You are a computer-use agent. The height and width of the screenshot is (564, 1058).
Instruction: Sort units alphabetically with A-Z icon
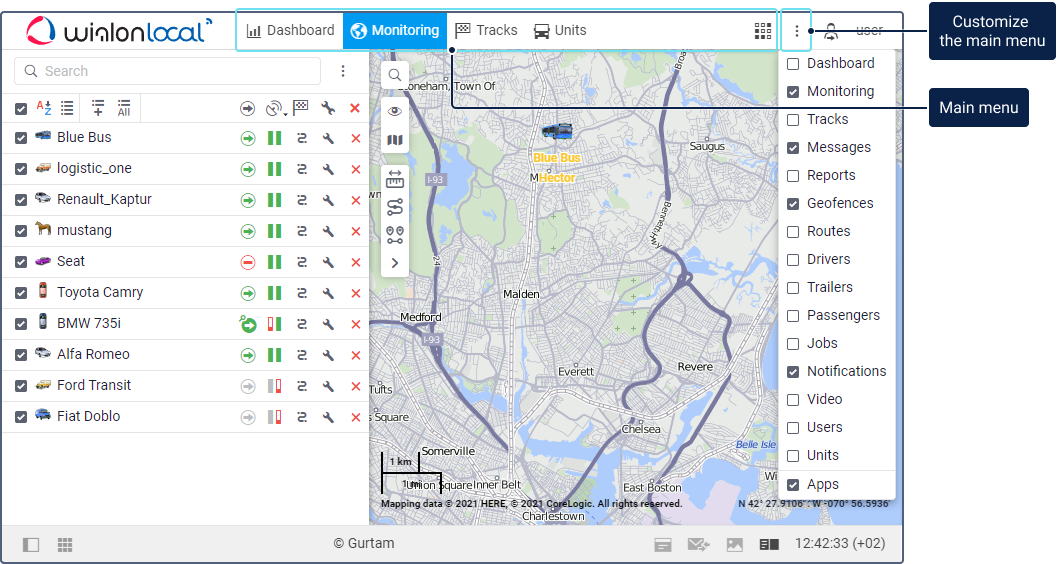[44, 108]
